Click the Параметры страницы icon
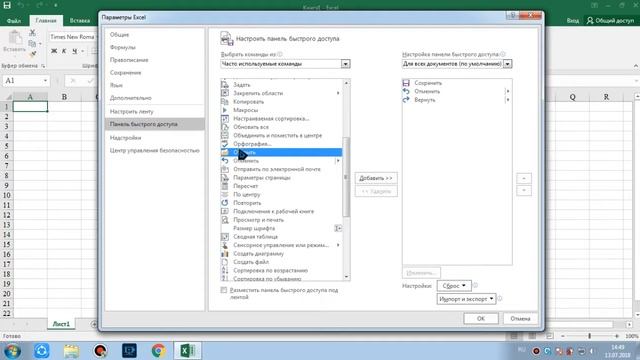The image size is (640, 360). 224,178
